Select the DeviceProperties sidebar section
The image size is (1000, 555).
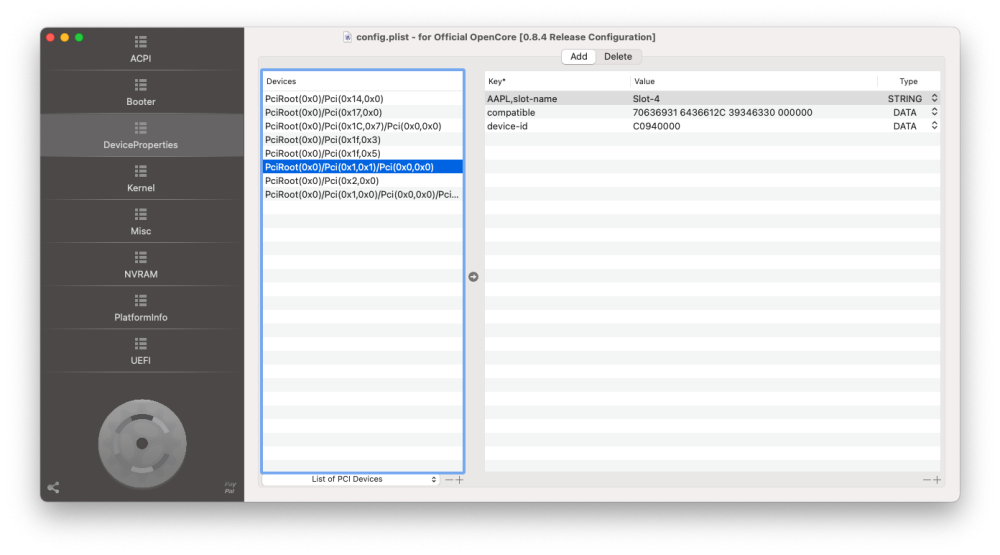click(x=141, y=135)
